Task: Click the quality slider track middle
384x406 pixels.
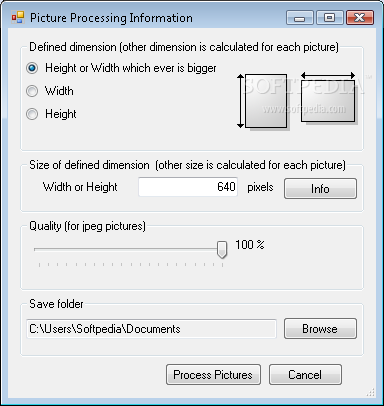Action: (128, 249)
